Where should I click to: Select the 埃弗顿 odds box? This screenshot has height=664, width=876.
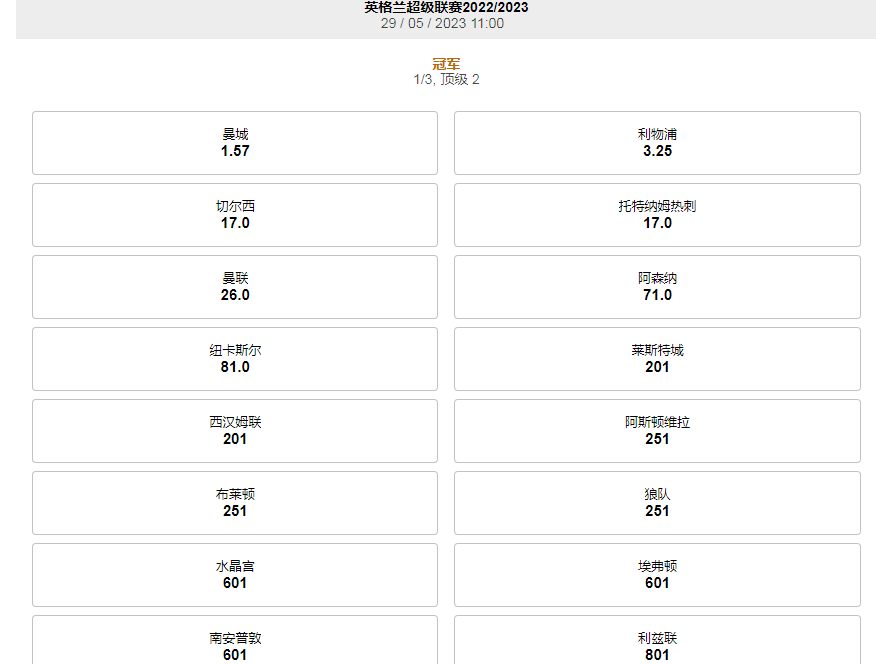click(657, 575)
